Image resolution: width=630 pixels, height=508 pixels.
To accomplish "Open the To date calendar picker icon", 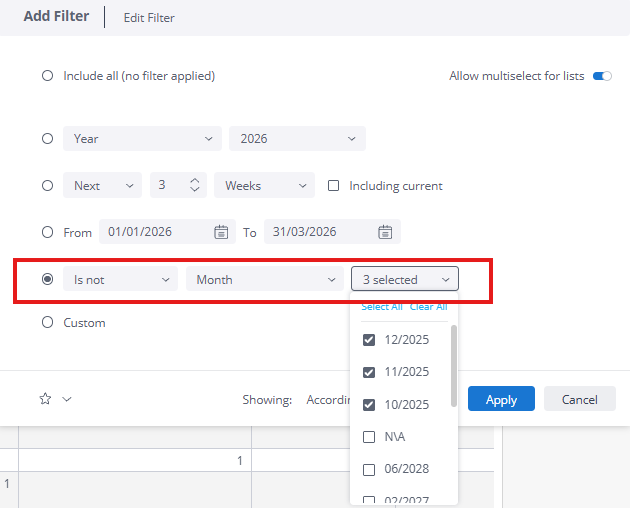I will pos(385,232).
